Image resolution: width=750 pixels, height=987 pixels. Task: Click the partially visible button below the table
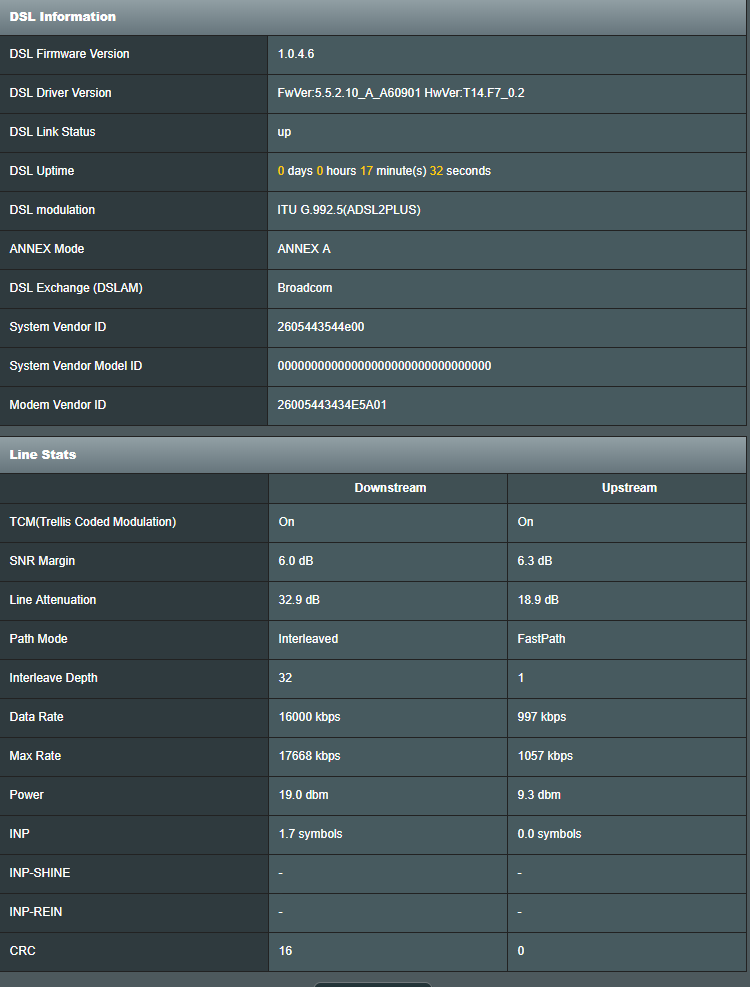(373, 984)
